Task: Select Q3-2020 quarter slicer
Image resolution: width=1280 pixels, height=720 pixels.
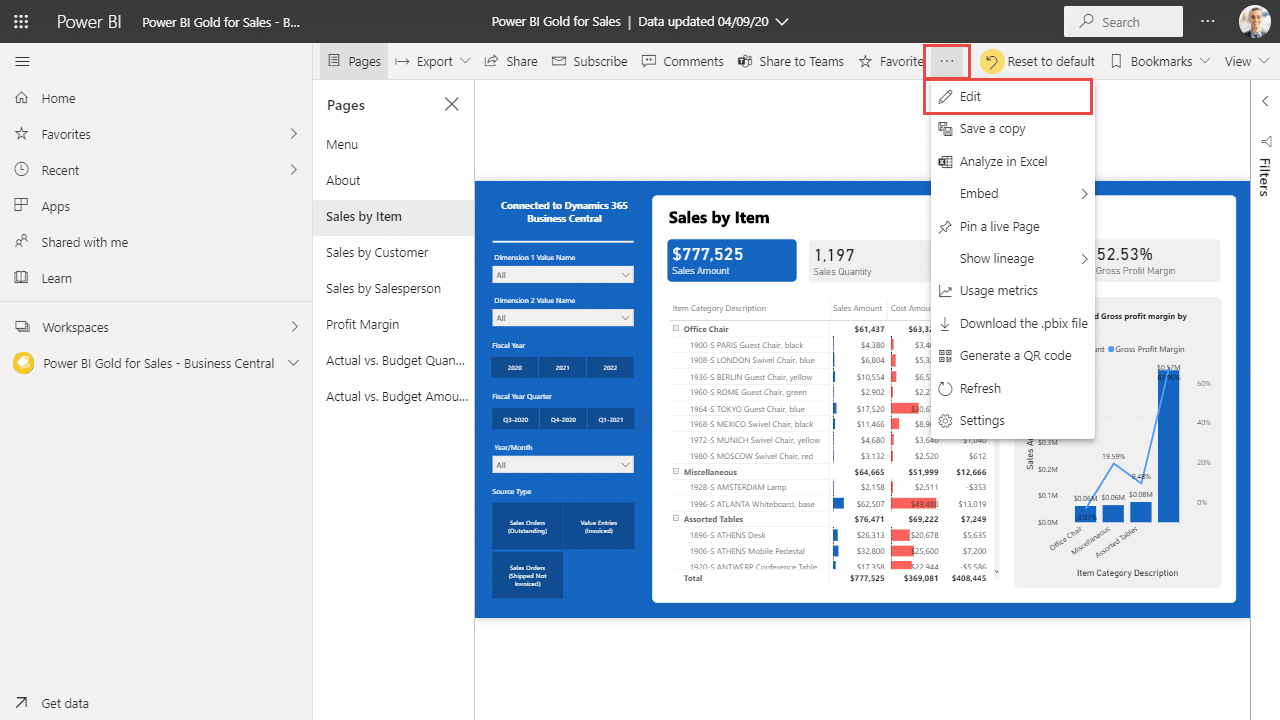Action: pos(515,420)
